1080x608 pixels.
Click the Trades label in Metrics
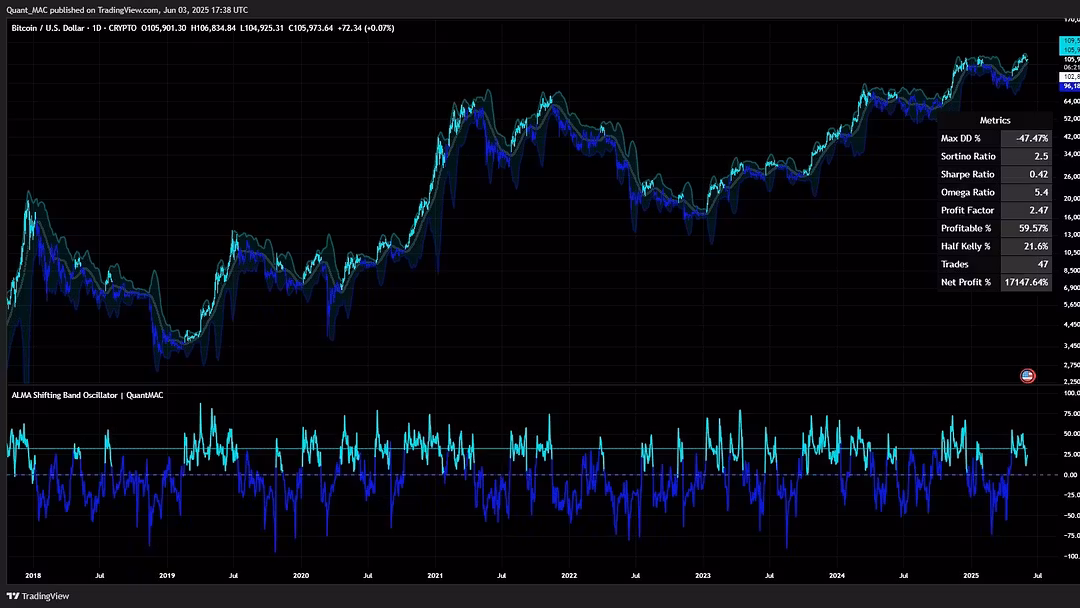click(x=955, y=264)
